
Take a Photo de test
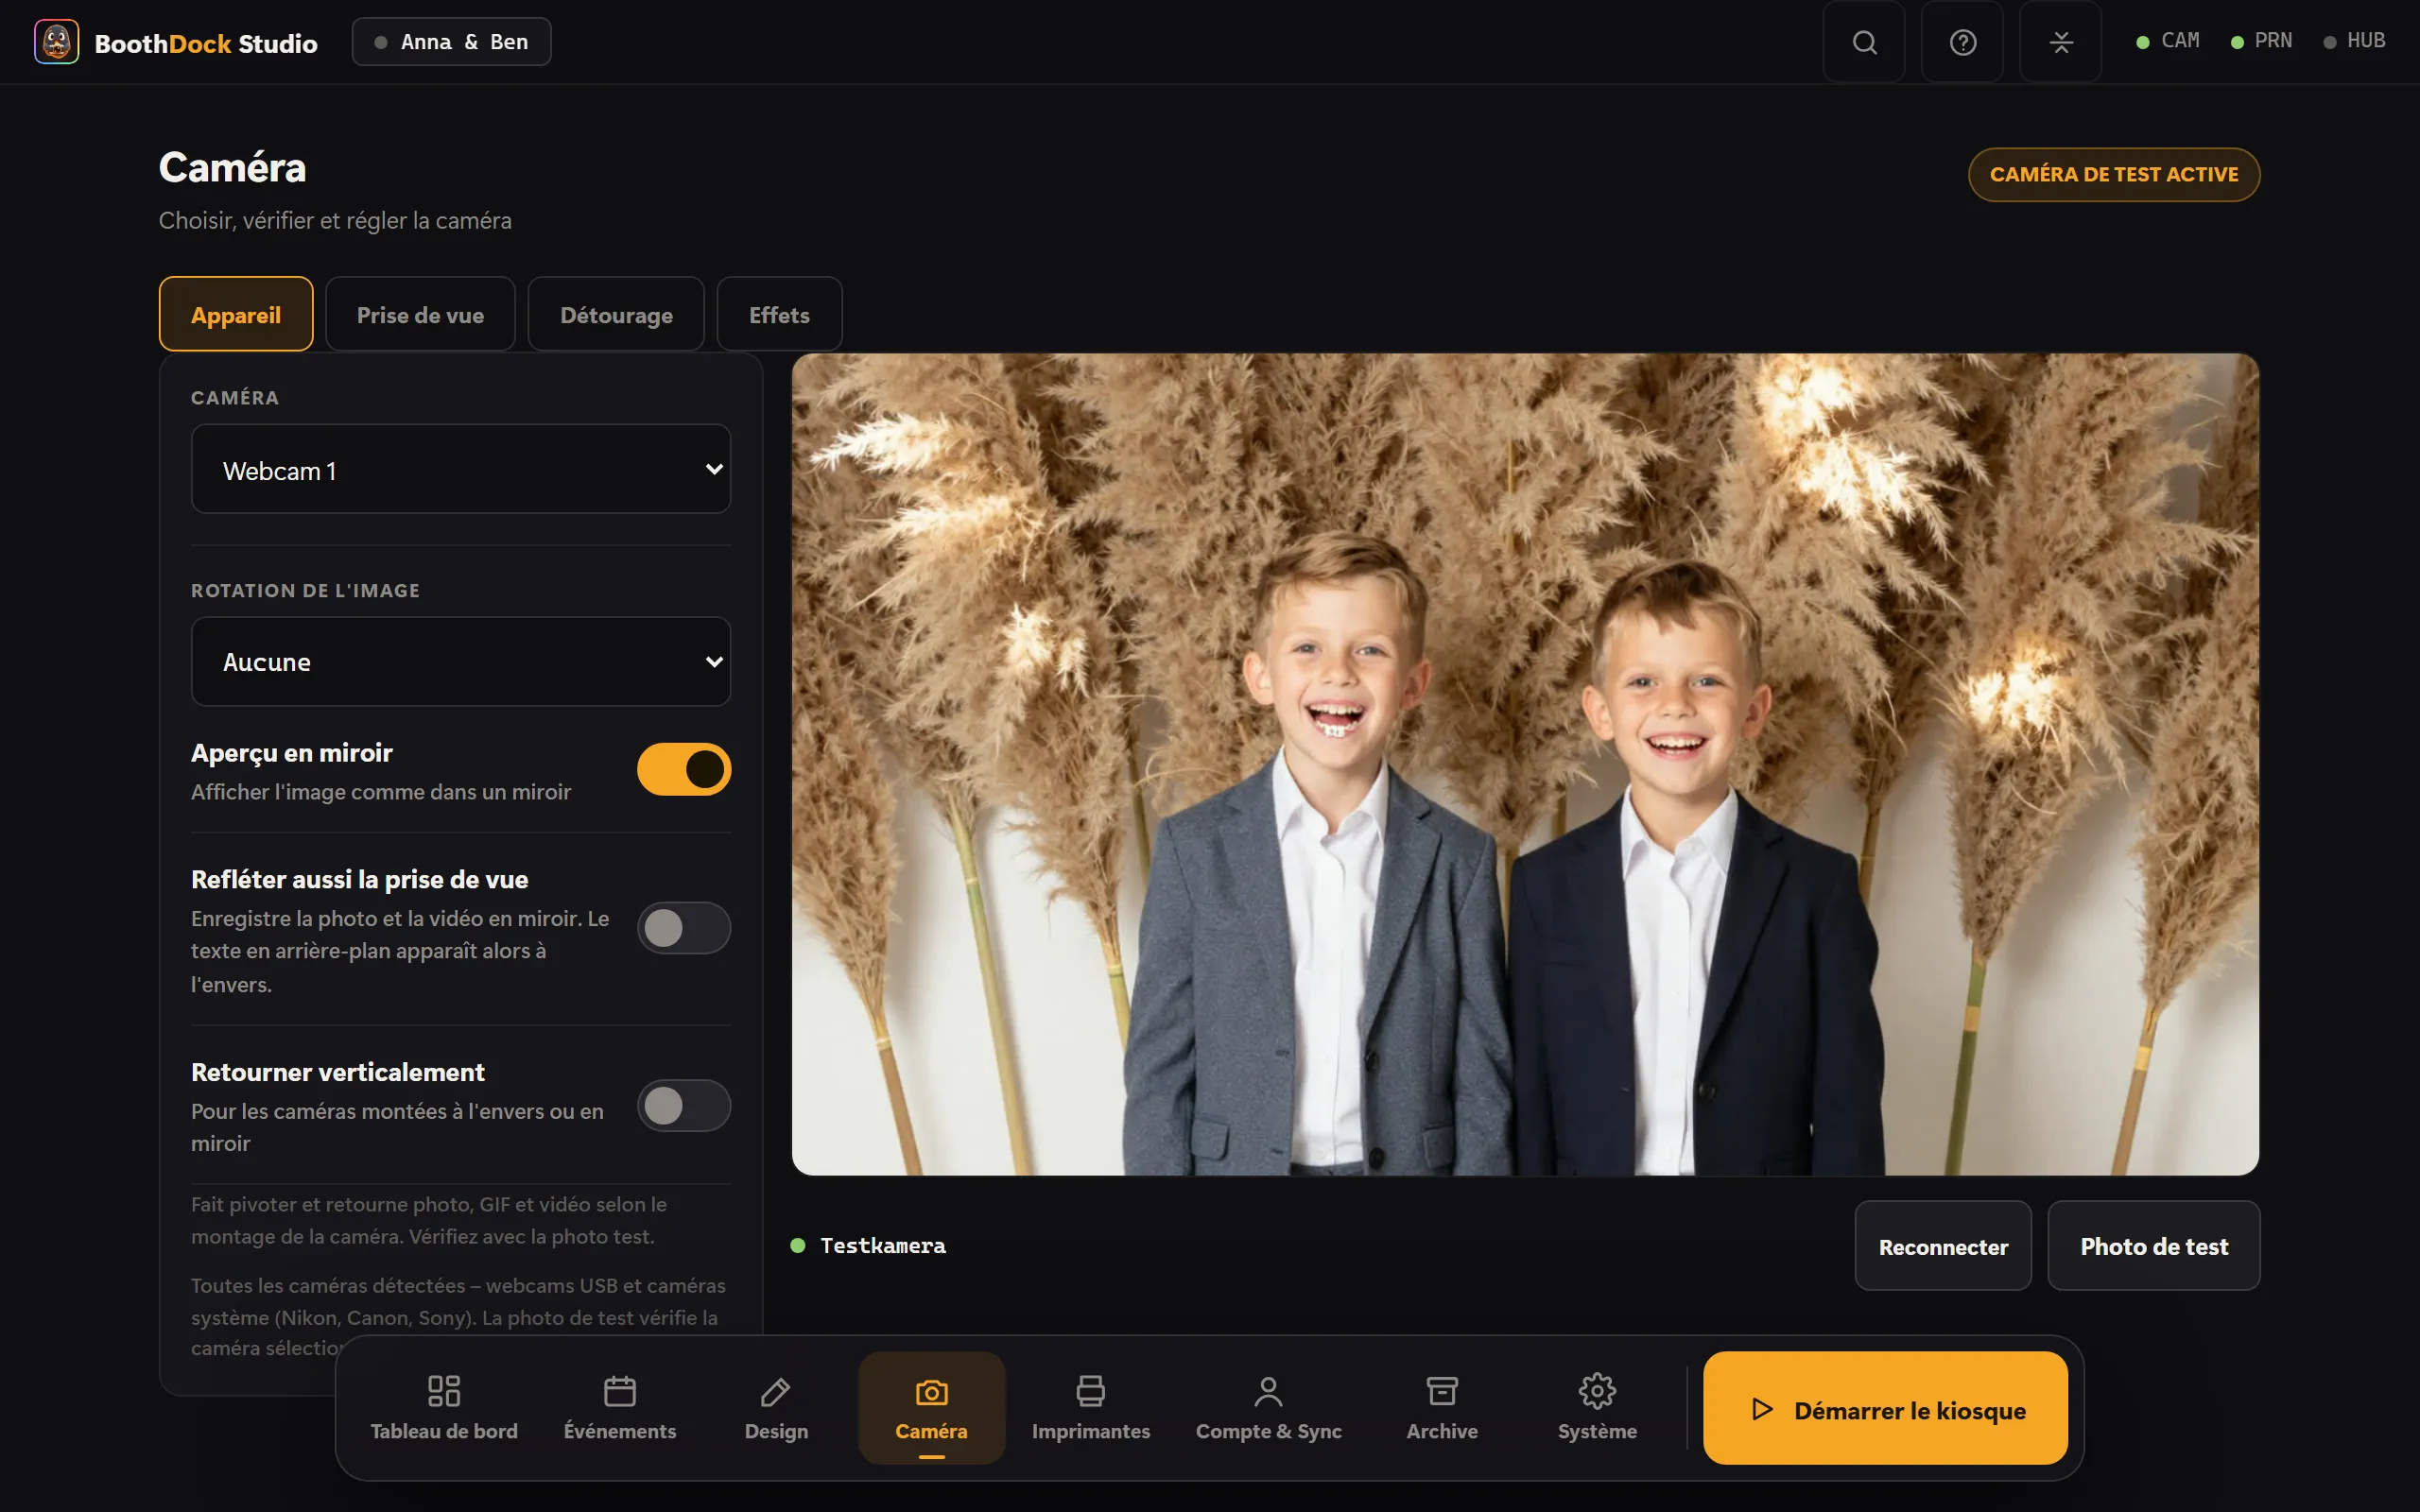2154,1246
